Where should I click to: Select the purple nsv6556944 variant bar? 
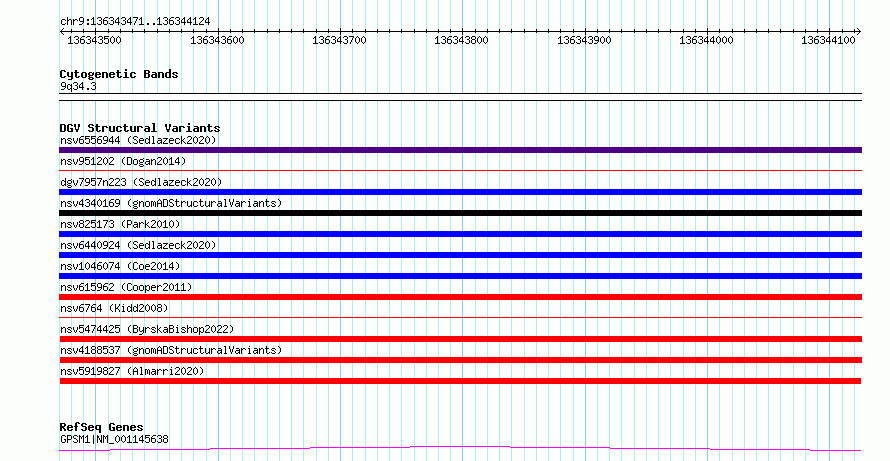tap(460, 150)
